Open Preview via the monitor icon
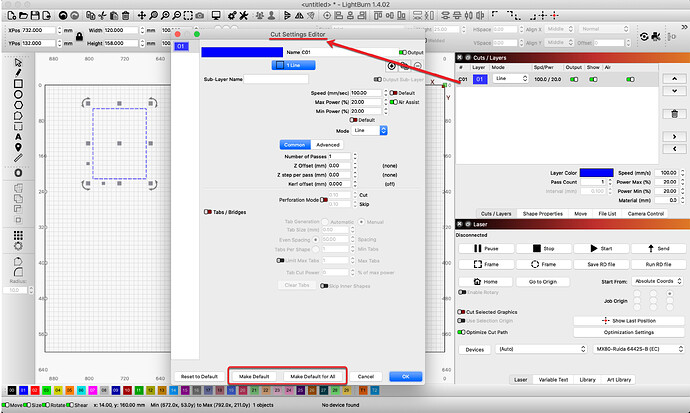The height and width of the screenshot is (413, 690). click(x=216, y=16)
